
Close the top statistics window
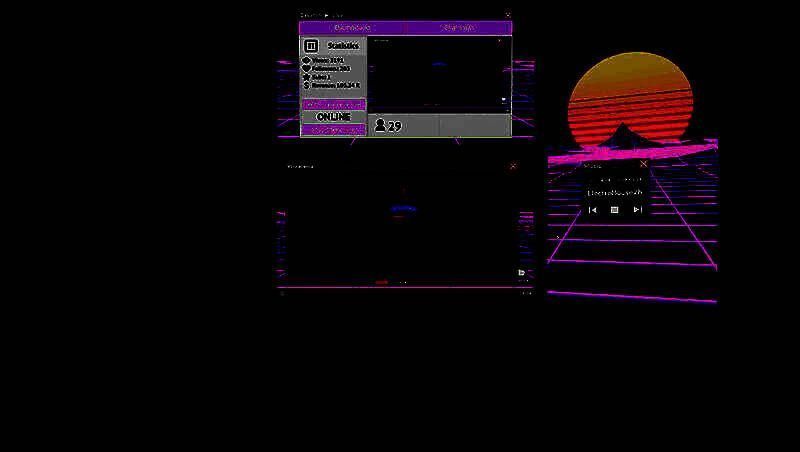[x=507, y=15]
